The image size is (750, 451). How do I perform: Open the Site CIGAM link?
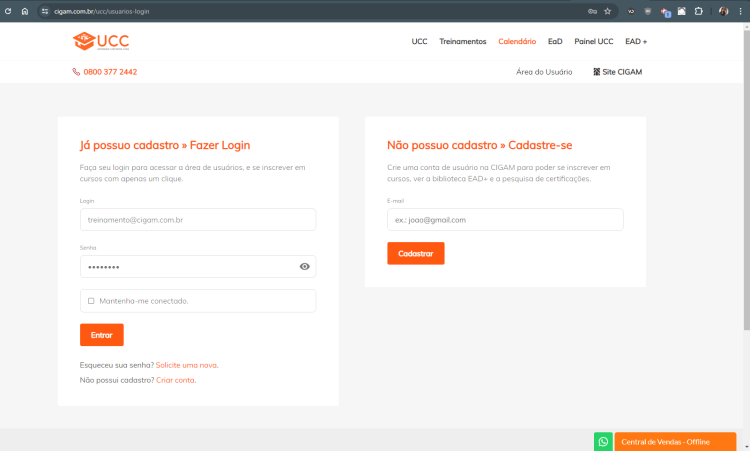pyautogui.click(x=622, y=72)
